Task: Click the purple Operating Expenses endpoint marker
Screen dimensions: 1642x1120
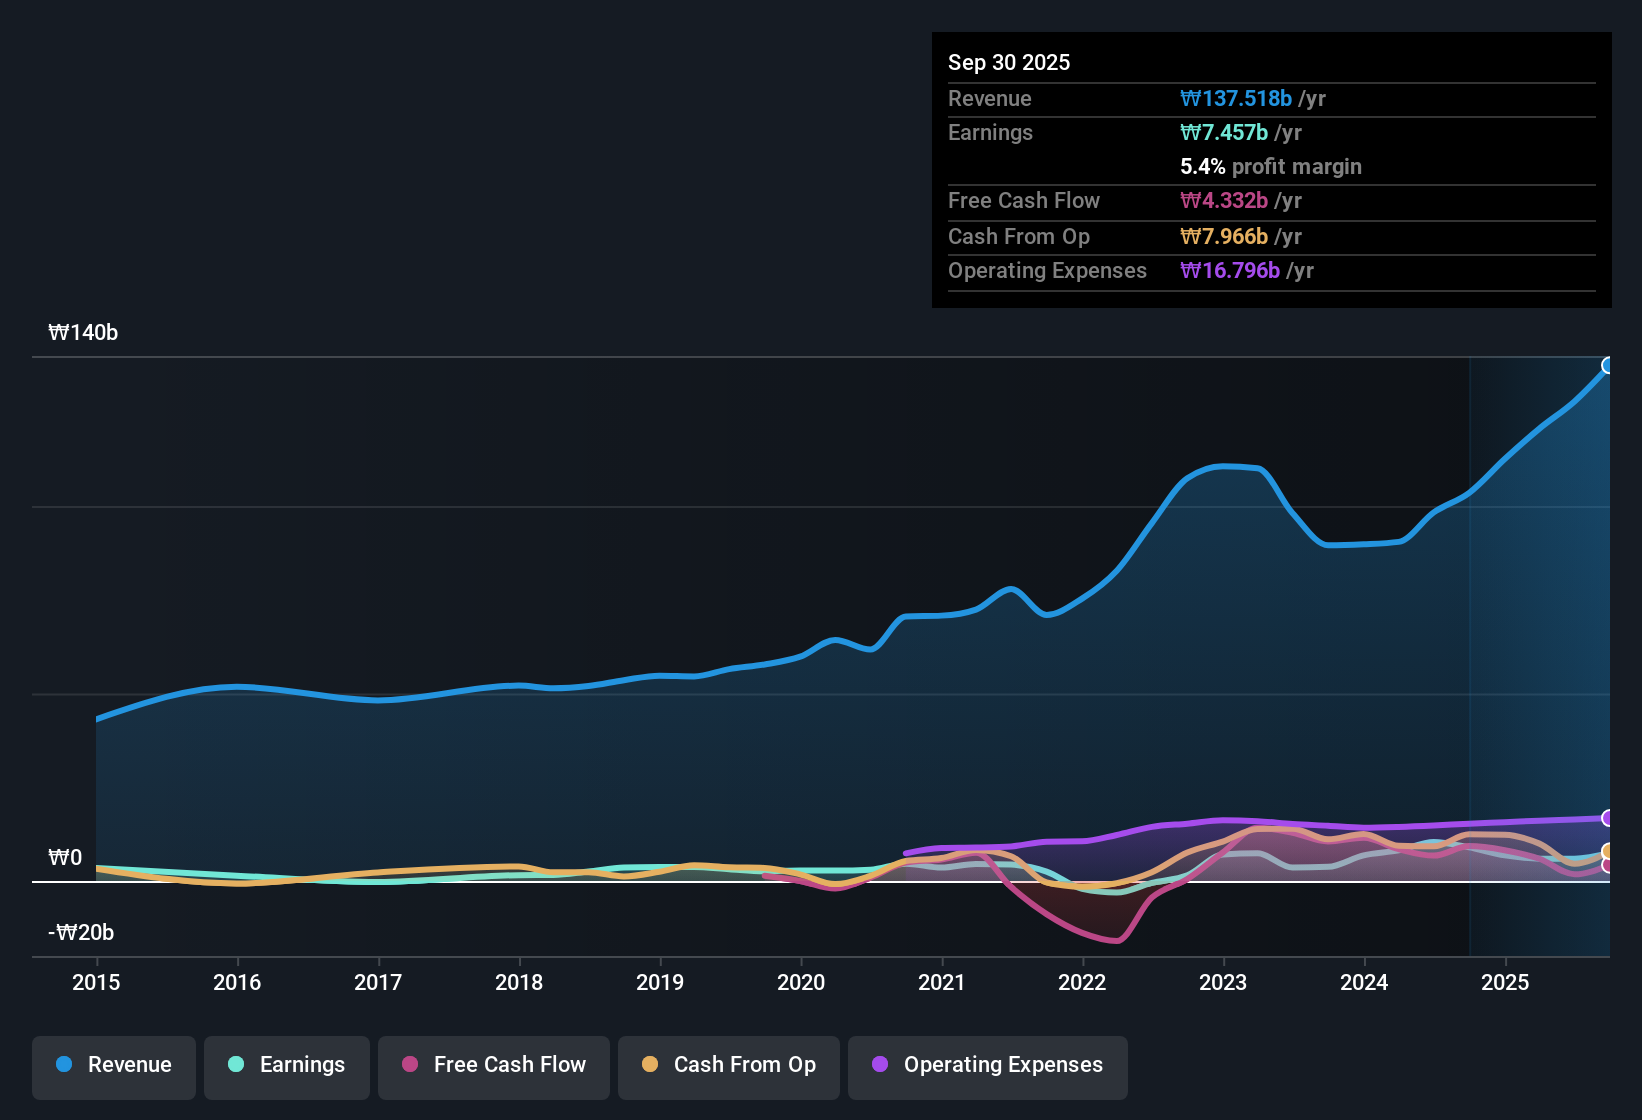Action: pos(1609,818)
